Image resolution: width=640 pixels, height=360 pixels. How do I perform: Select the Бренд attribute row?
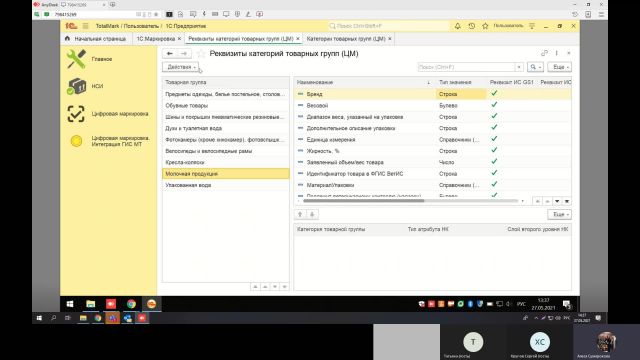[x=433, y=94]
